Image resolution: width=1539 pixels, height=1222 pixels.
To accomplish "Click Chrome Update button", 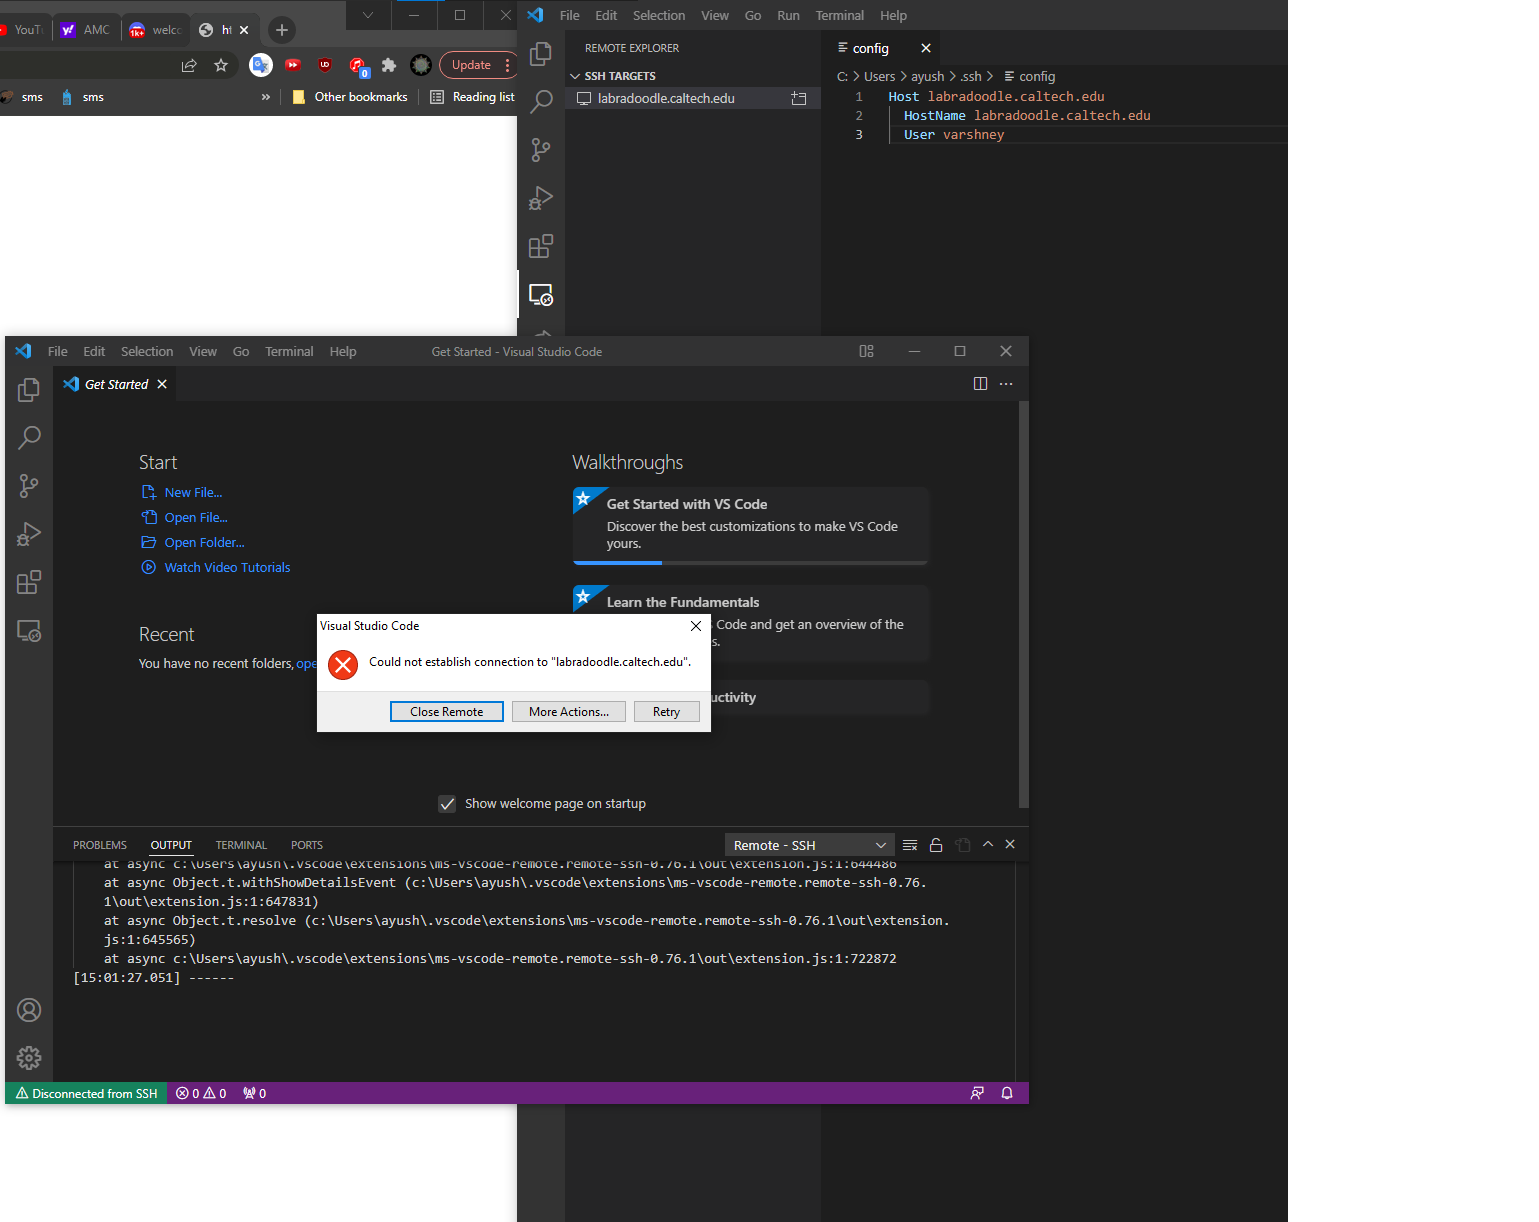I will click(478, 65).
